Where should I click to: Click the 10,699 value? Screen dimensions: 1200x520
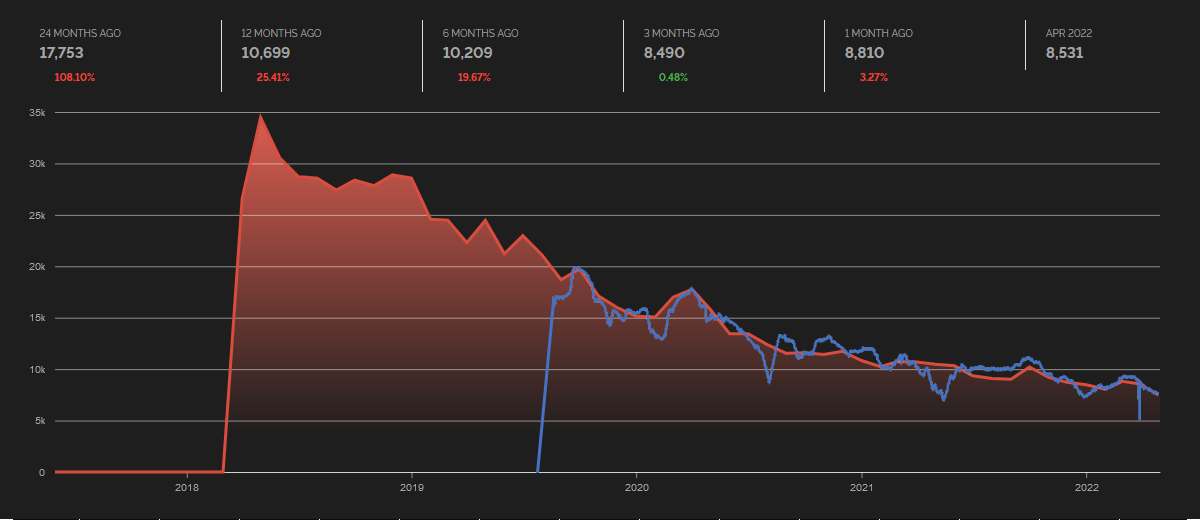point(263,53)
